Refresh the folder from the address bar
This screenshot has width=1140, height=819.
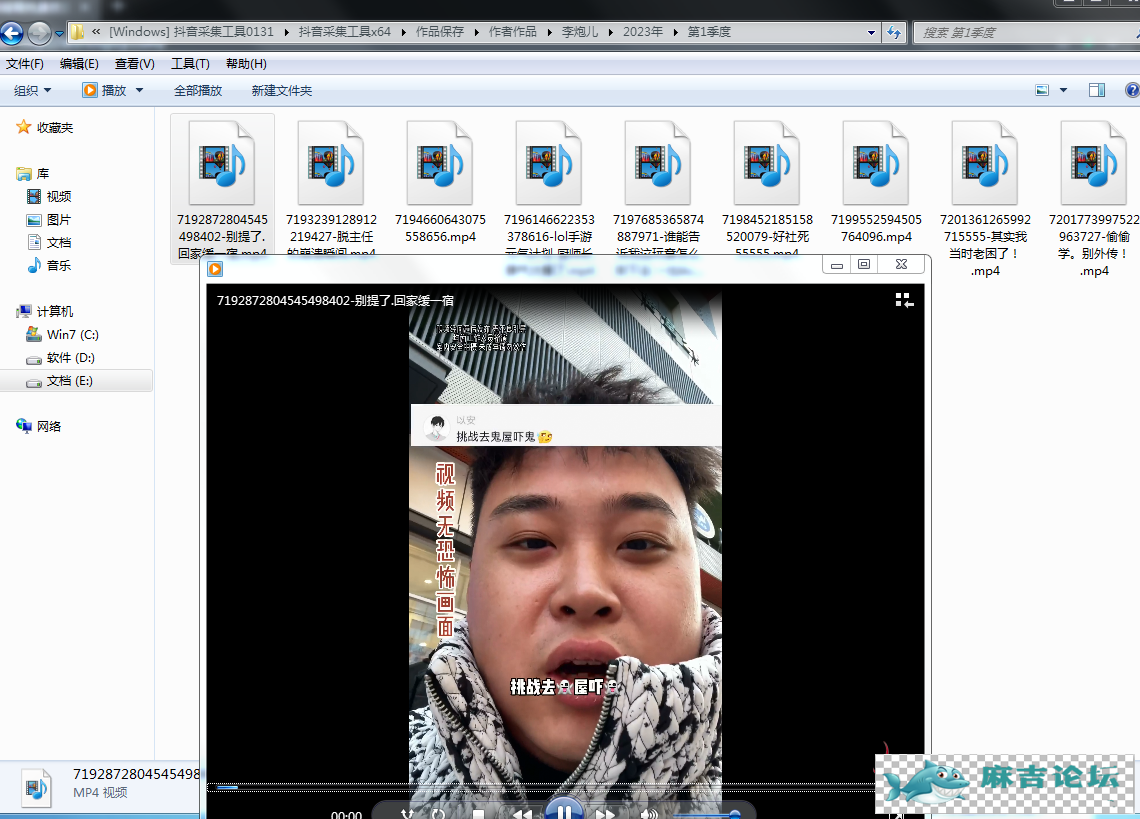coord(894,32)
